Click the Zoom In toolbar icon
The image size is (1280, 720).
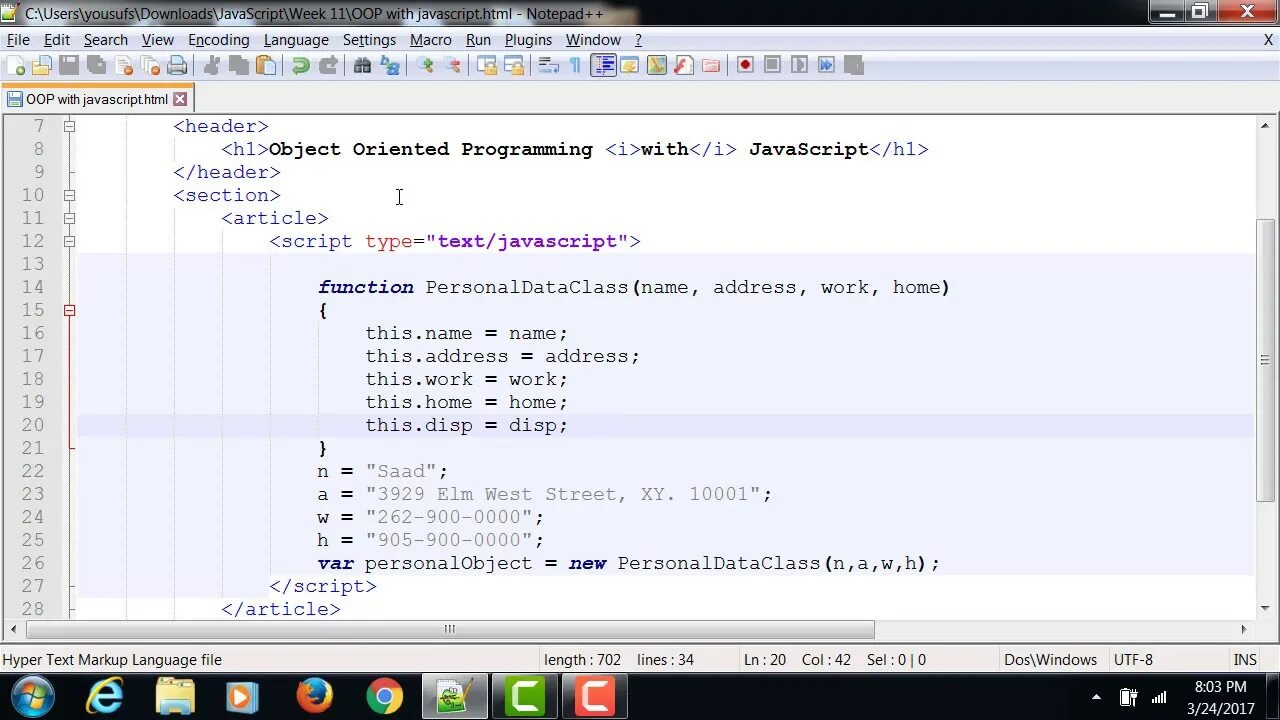coord(425,66)
